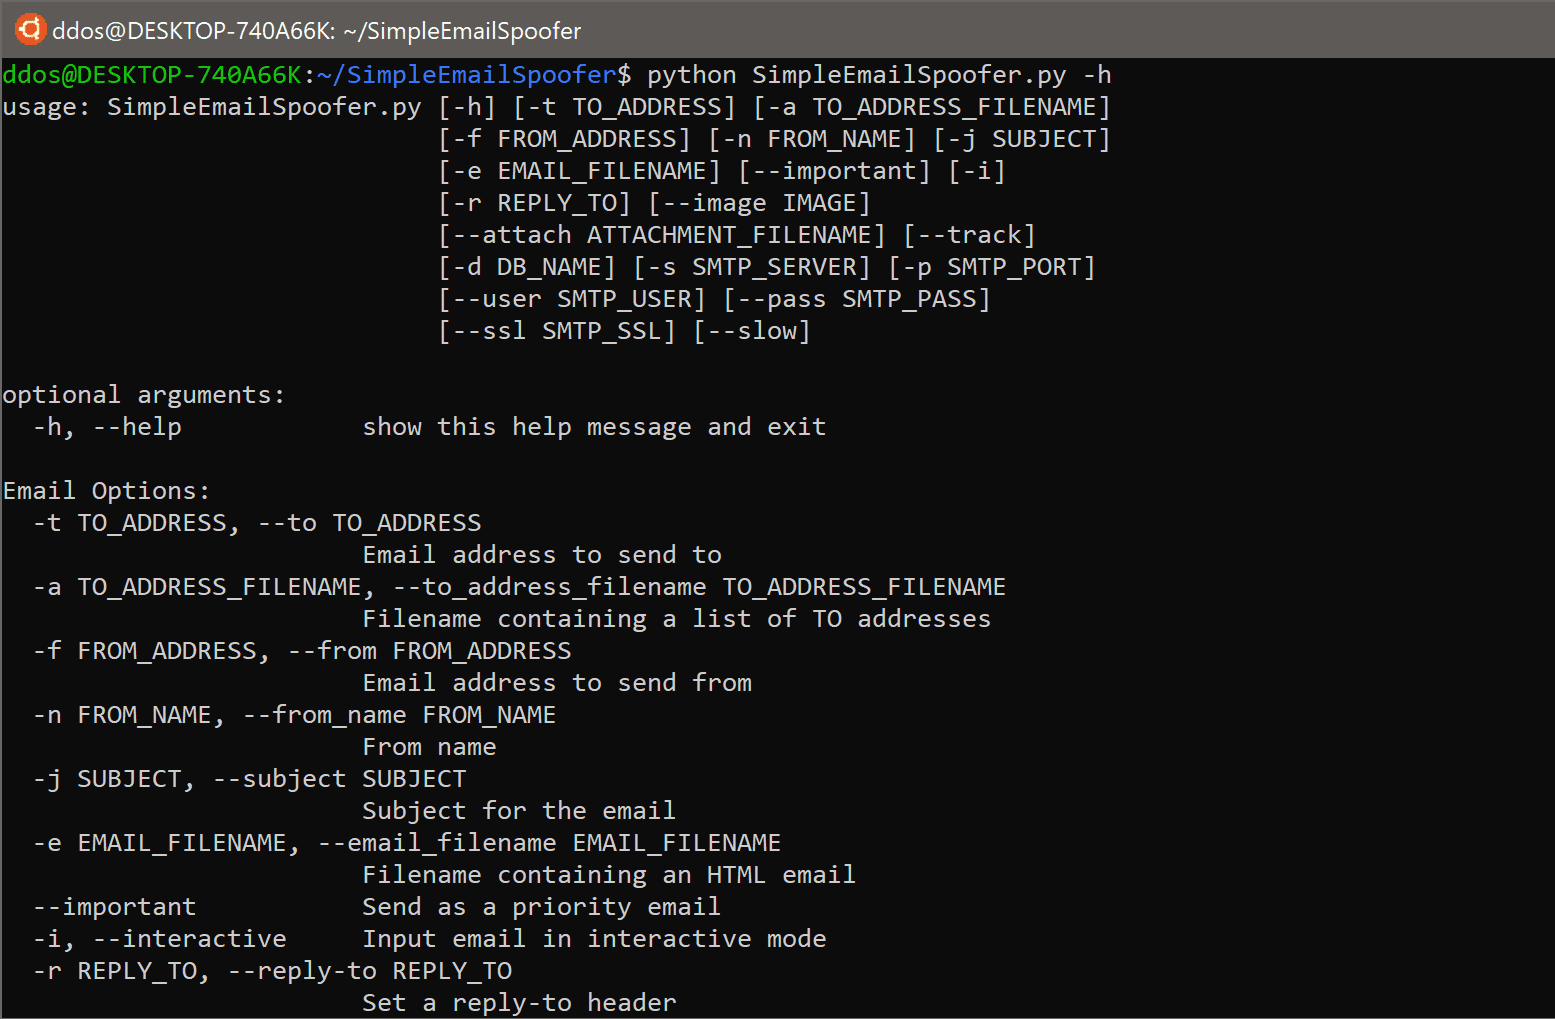Click '-r REPLY_TO, --reply-to REPLY_TO' line
The height and width of the screenshot is (1019, 1555).
[272, 971]
